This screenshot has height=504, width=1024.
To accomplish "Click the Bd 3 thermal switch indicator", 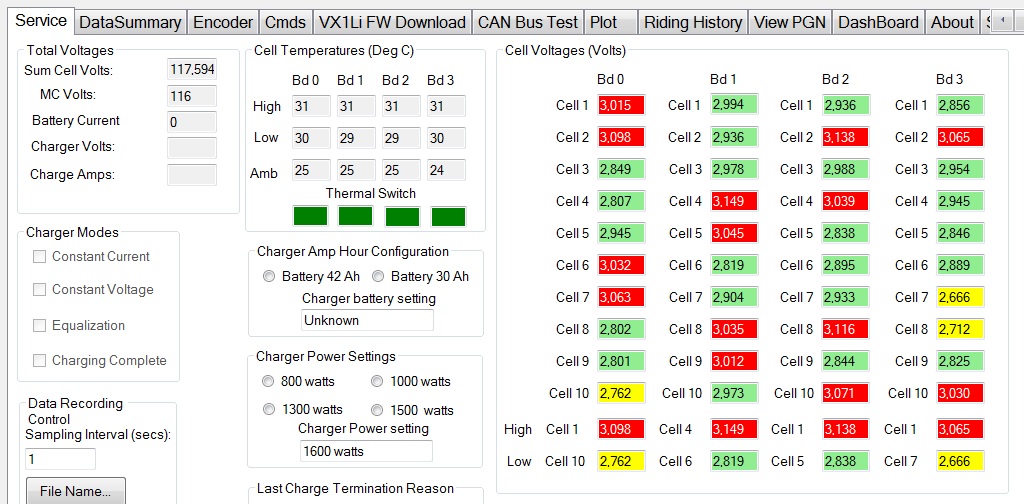I will pyautogui.click(x=448, y=216).
